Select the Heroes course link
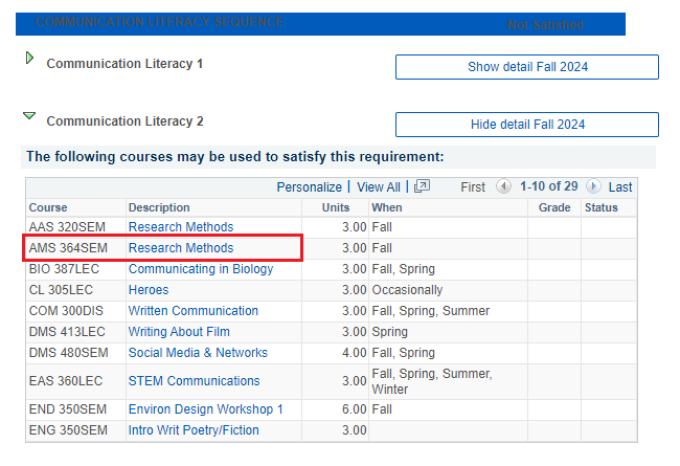 tap(148, 290)
